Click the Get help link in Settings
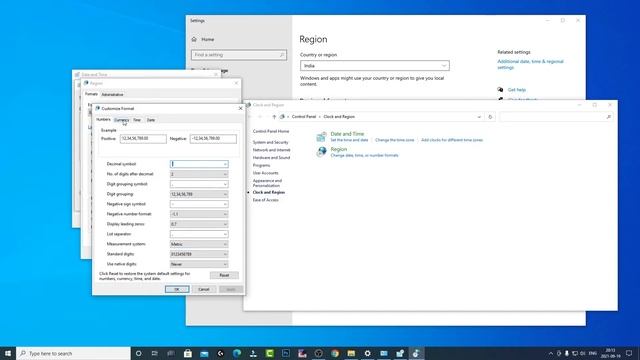 pyautogui.click(x=517, y=90)
